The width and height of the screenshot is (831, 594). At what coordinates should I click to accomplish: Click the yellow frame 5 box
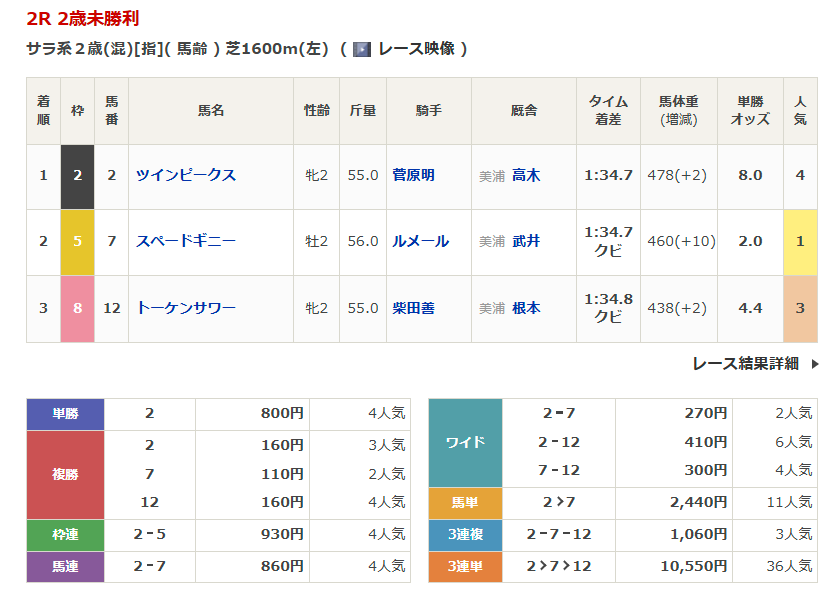point(78,242)
